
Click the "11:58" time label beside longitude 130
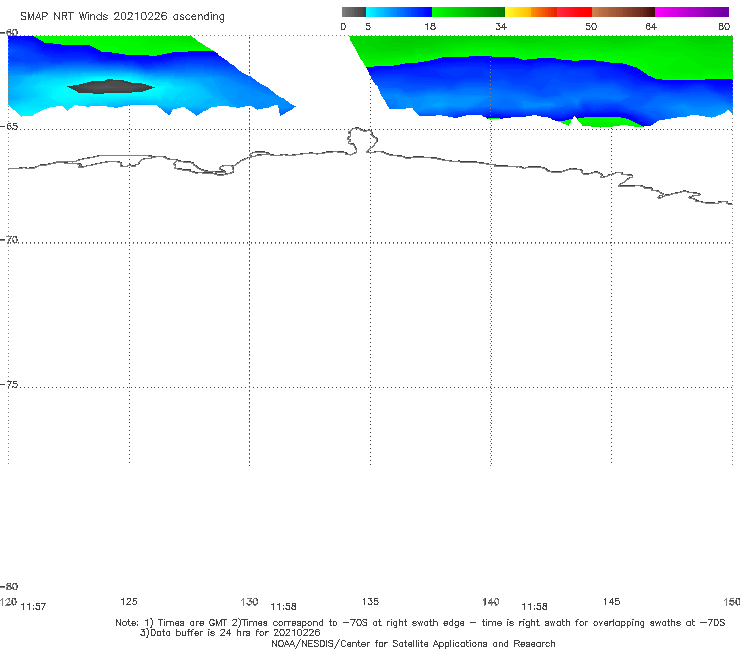pos(283,607)
